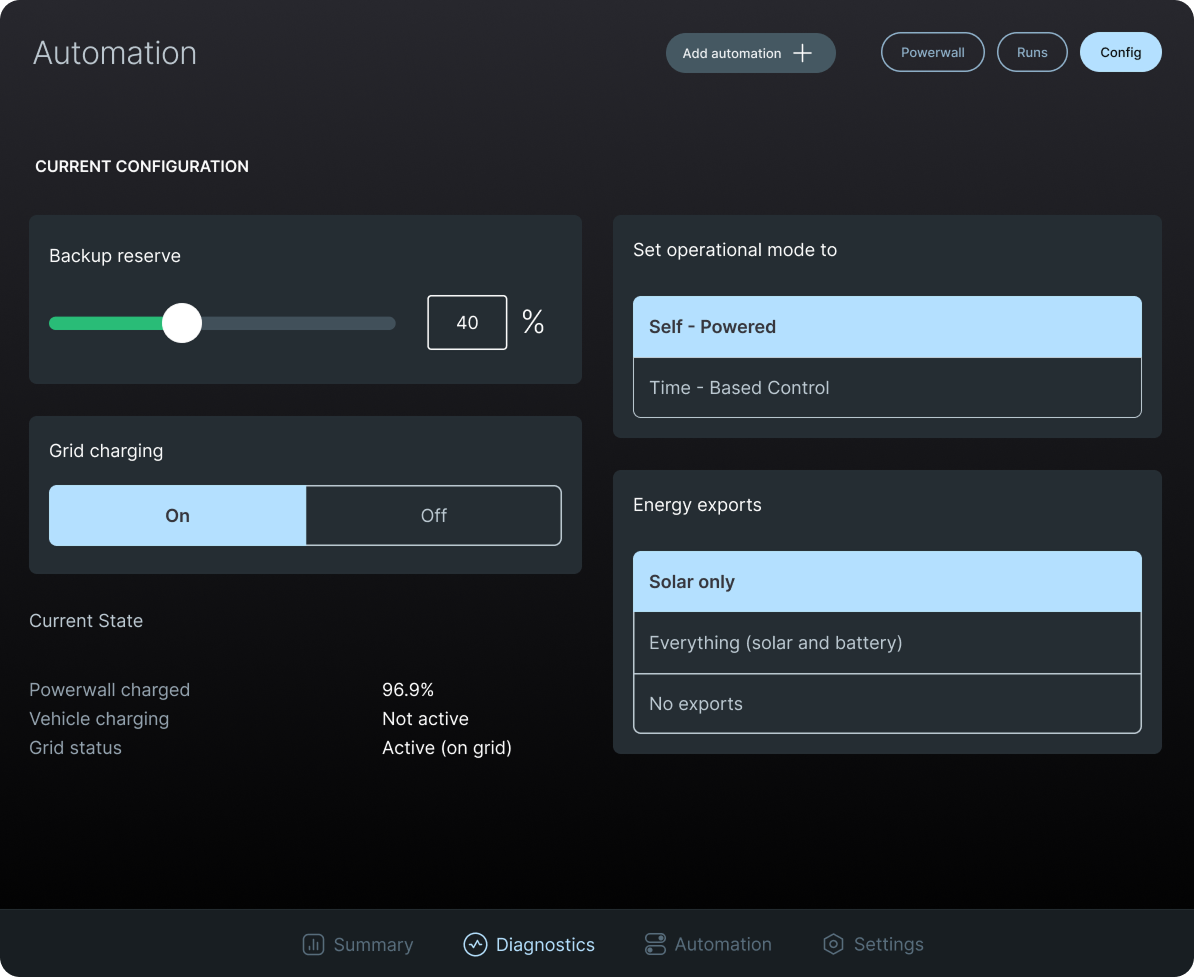
Task: Go to Settings in bottom navigation
Action: click(x=873, y=944)
